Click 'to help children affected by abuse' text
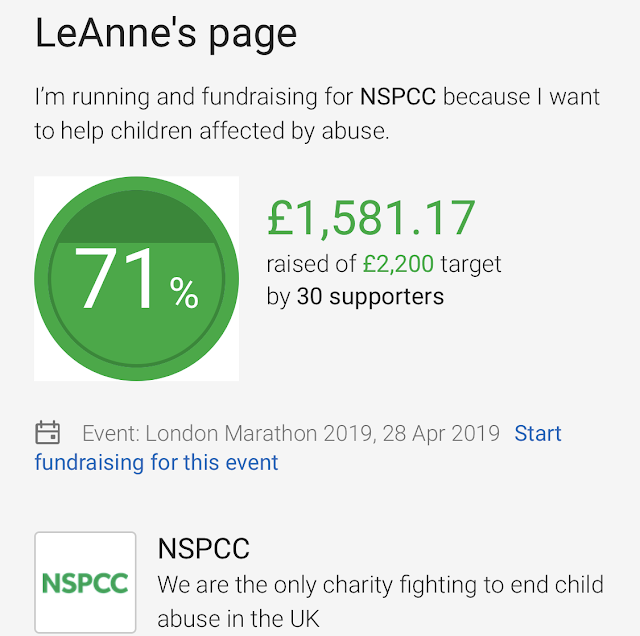This screenshot has width=640, height=636. (212, 131)
